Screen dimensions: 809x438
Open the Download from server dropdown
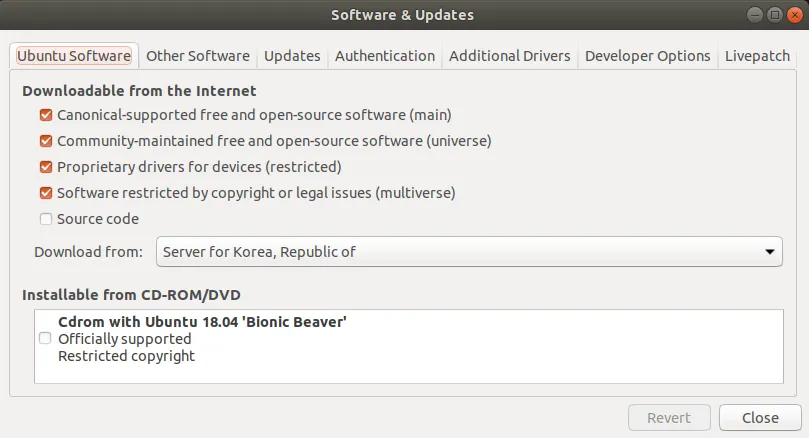(468, 252)
